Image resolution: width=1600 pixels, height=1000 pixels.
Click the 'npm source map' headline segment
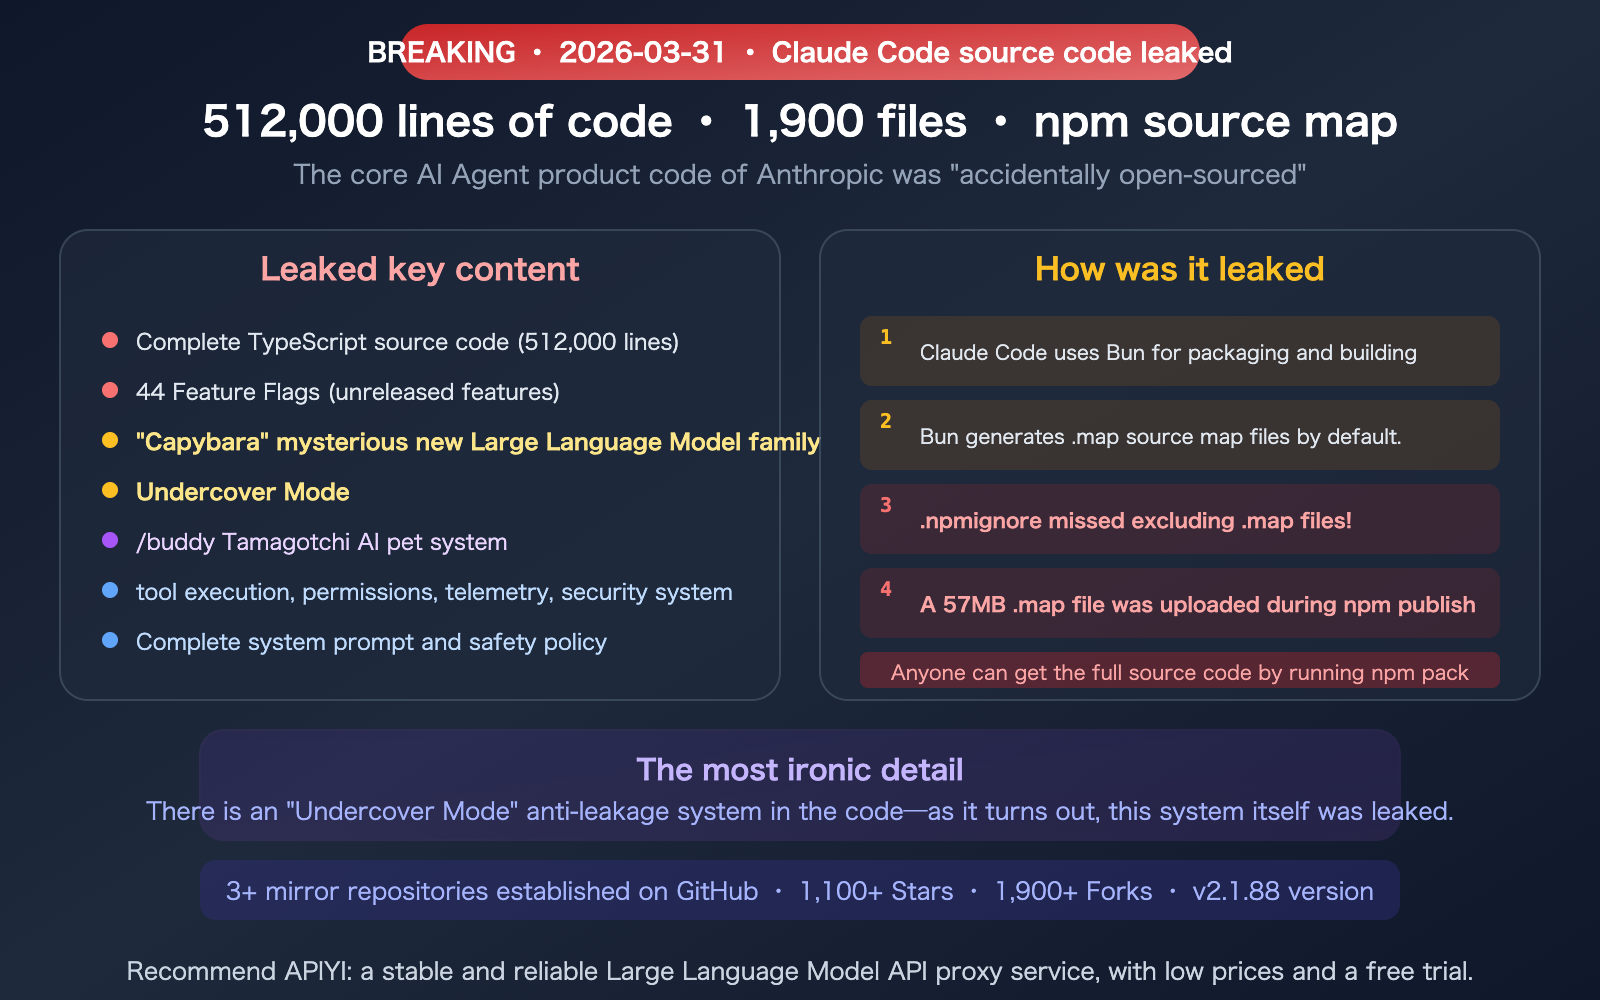(1215, 122)
